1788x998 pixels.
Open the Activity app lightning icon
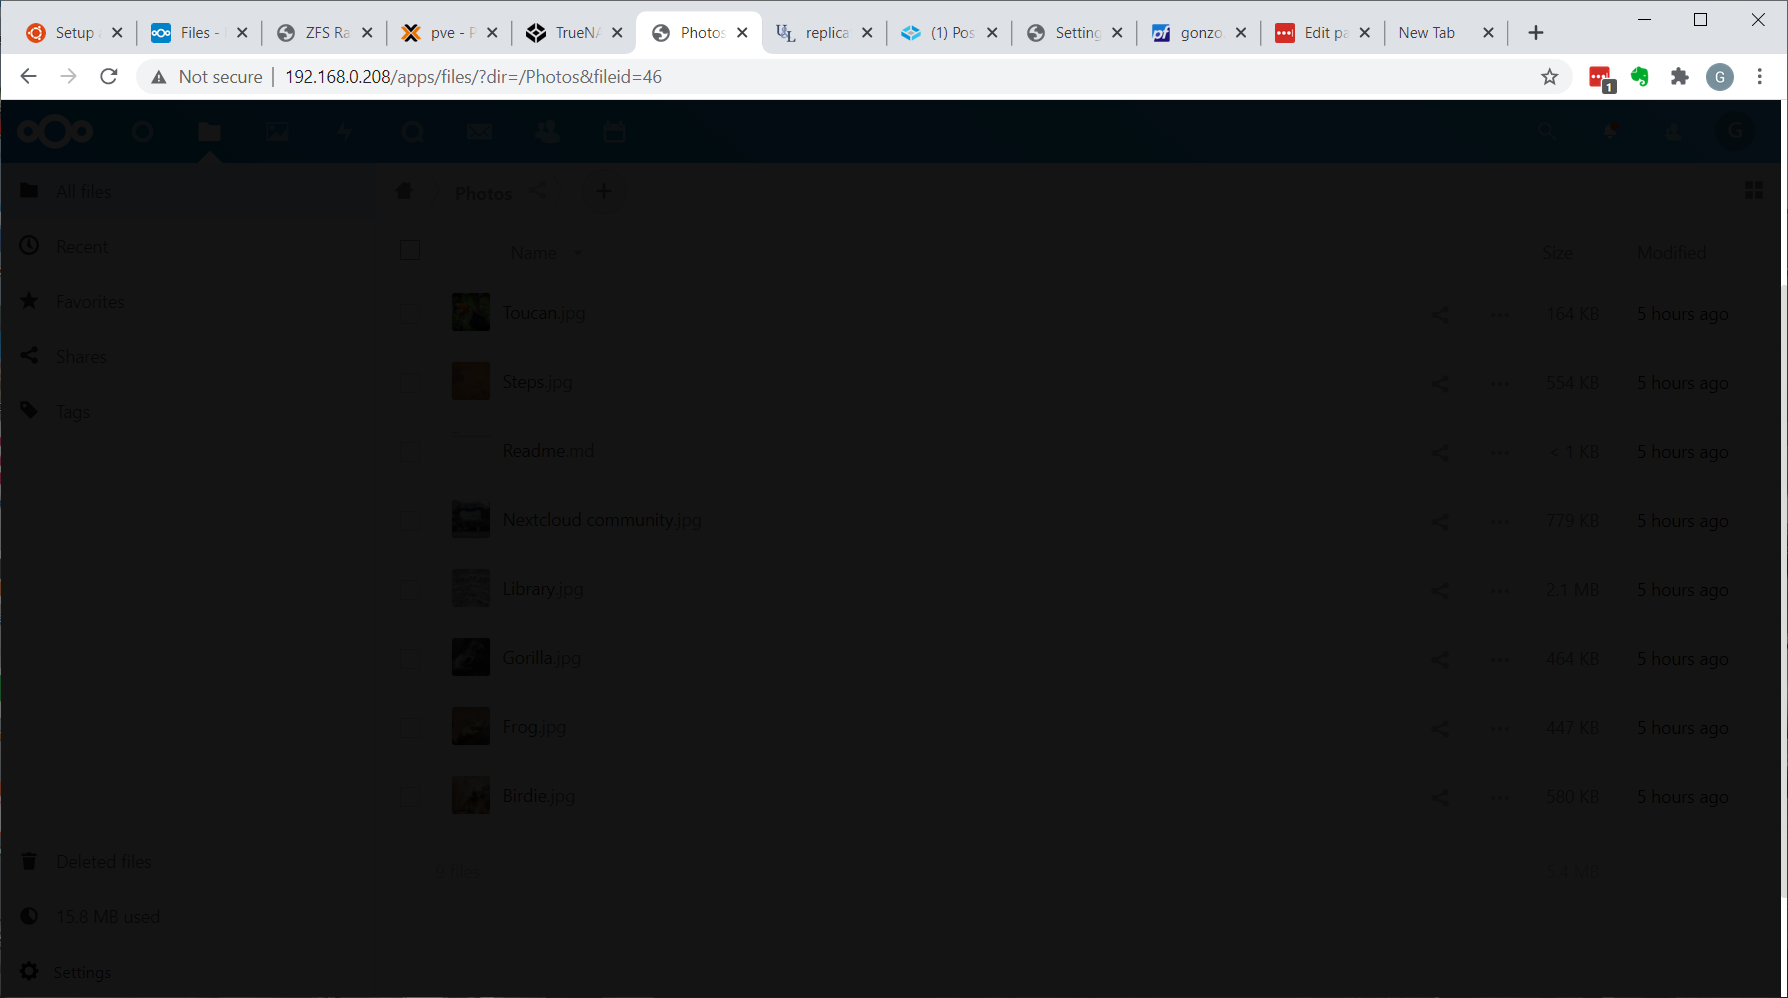tap(345, 131)
